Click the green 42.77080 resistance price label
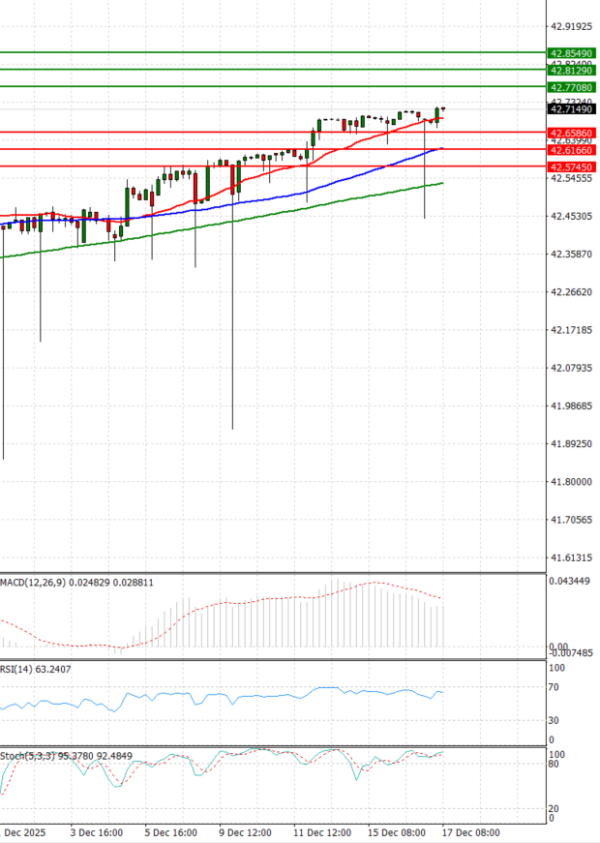 [572, 88]
